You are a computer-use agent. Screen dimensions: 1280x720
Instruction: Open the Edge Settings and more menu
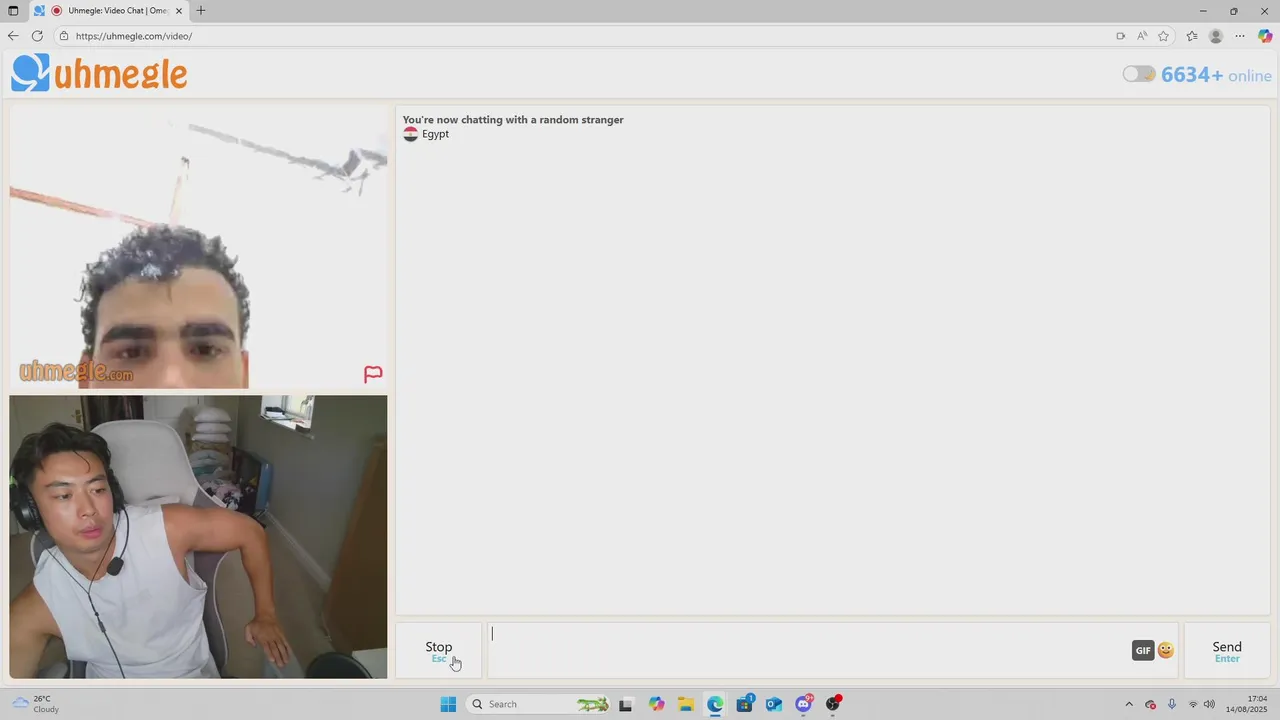1240,36
